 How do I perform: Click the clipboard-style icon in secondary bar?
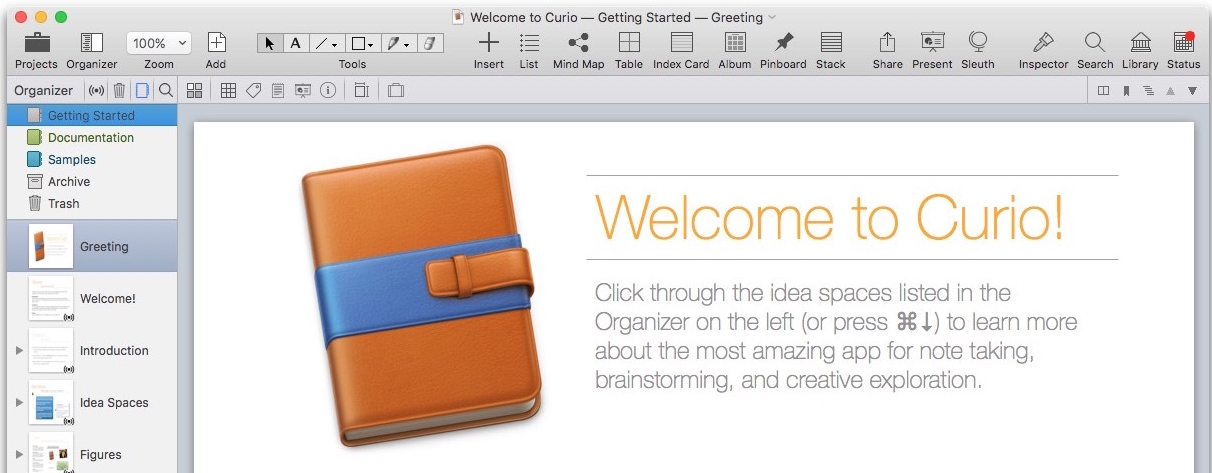click(395, 90)
